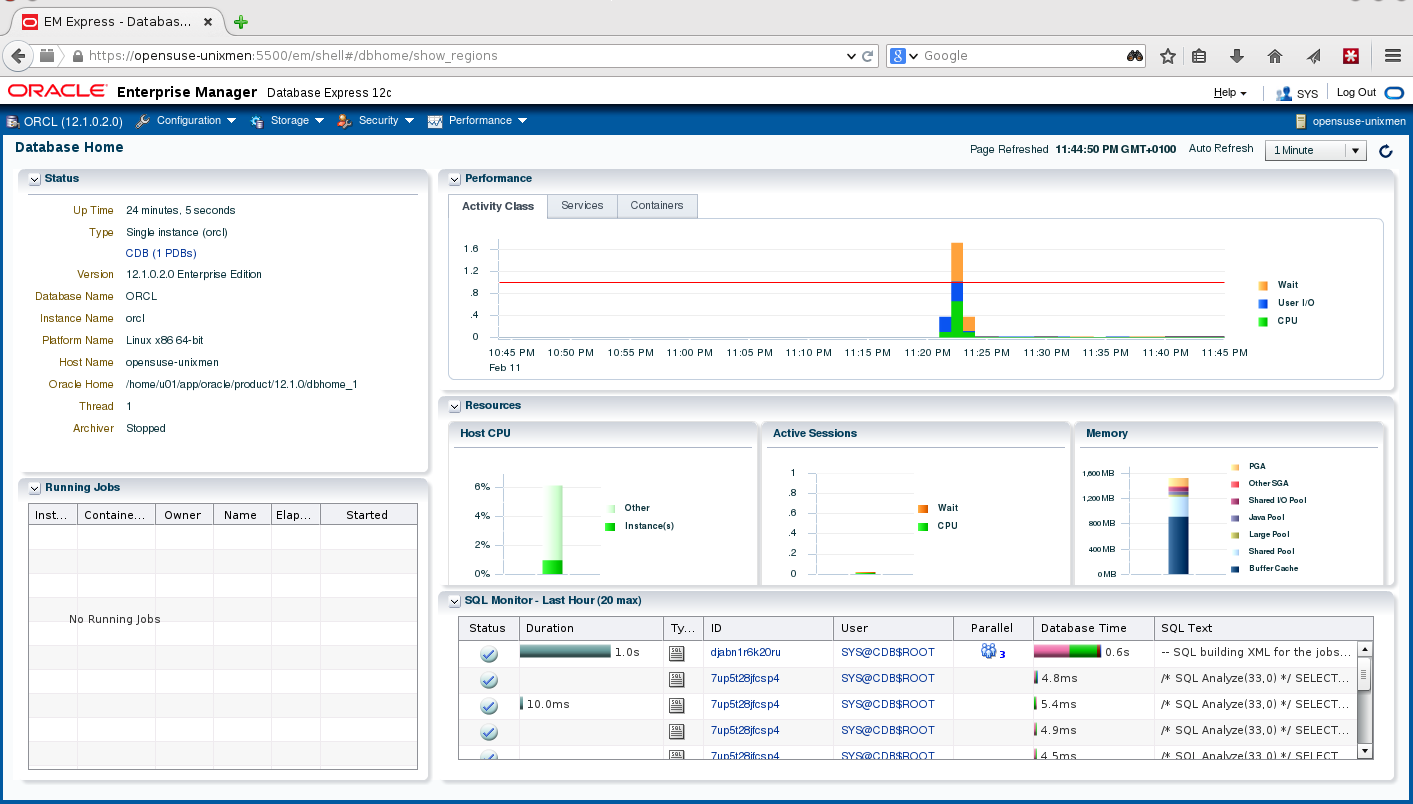Collapse the Running Jobs panel

tap(34, 488)
